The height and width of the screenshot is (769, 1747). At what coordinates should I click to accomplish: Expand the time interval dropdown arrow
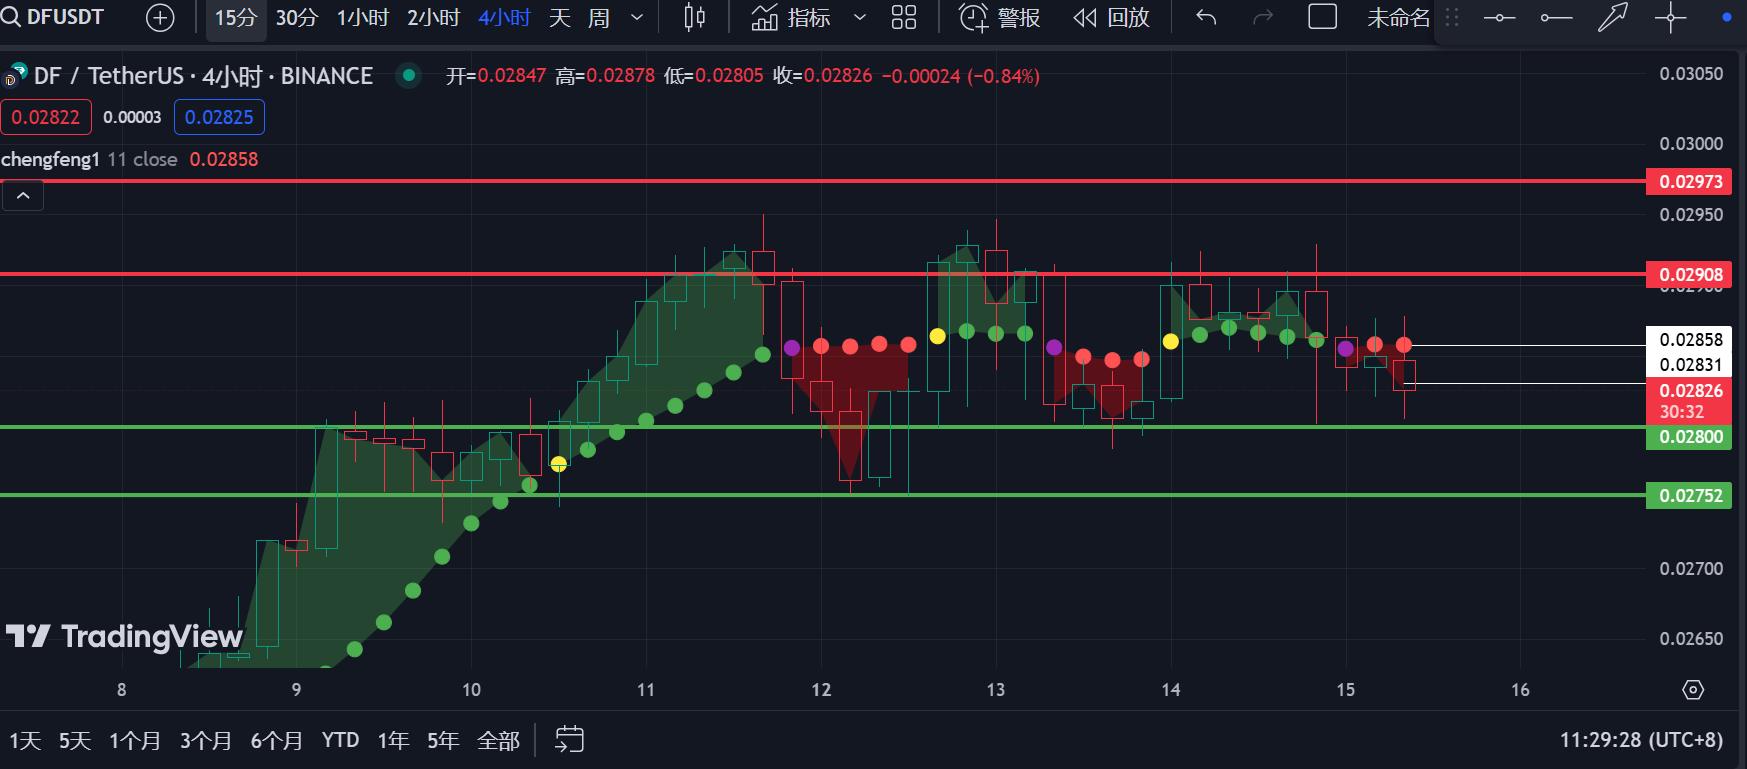637,18
